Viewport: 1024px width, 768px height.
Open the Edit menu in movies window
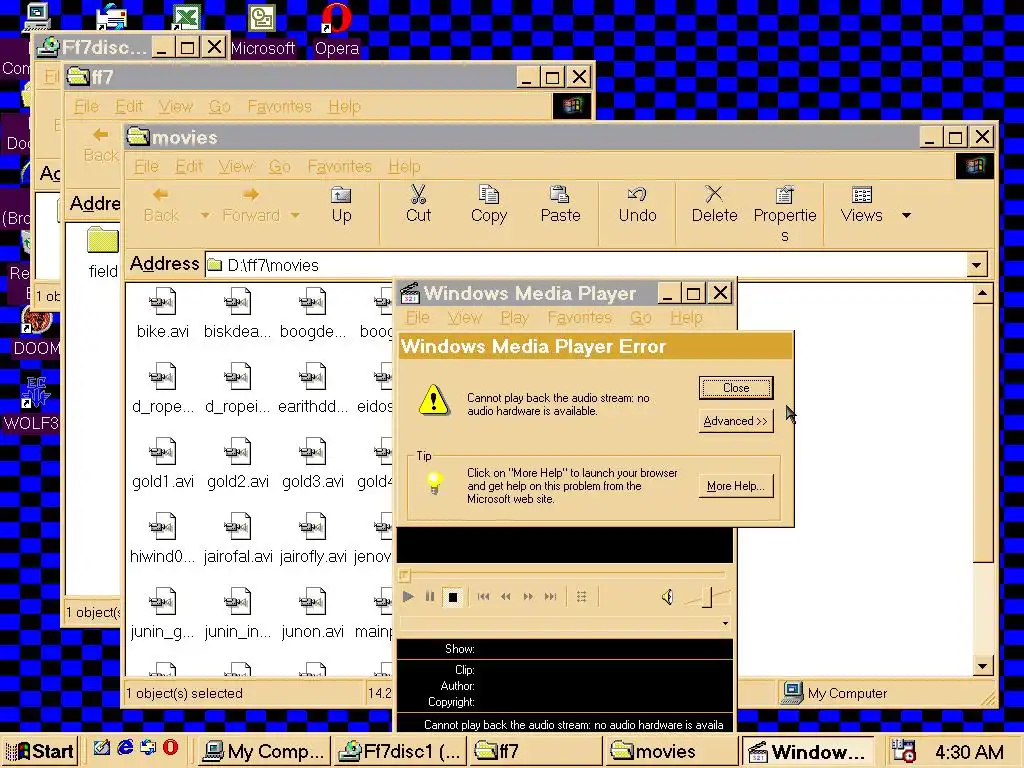189,167
